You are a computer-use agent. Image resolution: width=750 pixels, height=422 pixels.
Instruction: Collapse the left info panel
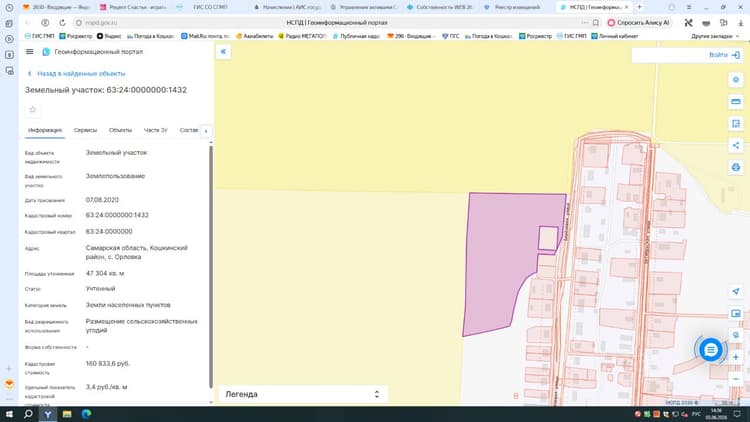pyautogui.click(x=223, y=52)
